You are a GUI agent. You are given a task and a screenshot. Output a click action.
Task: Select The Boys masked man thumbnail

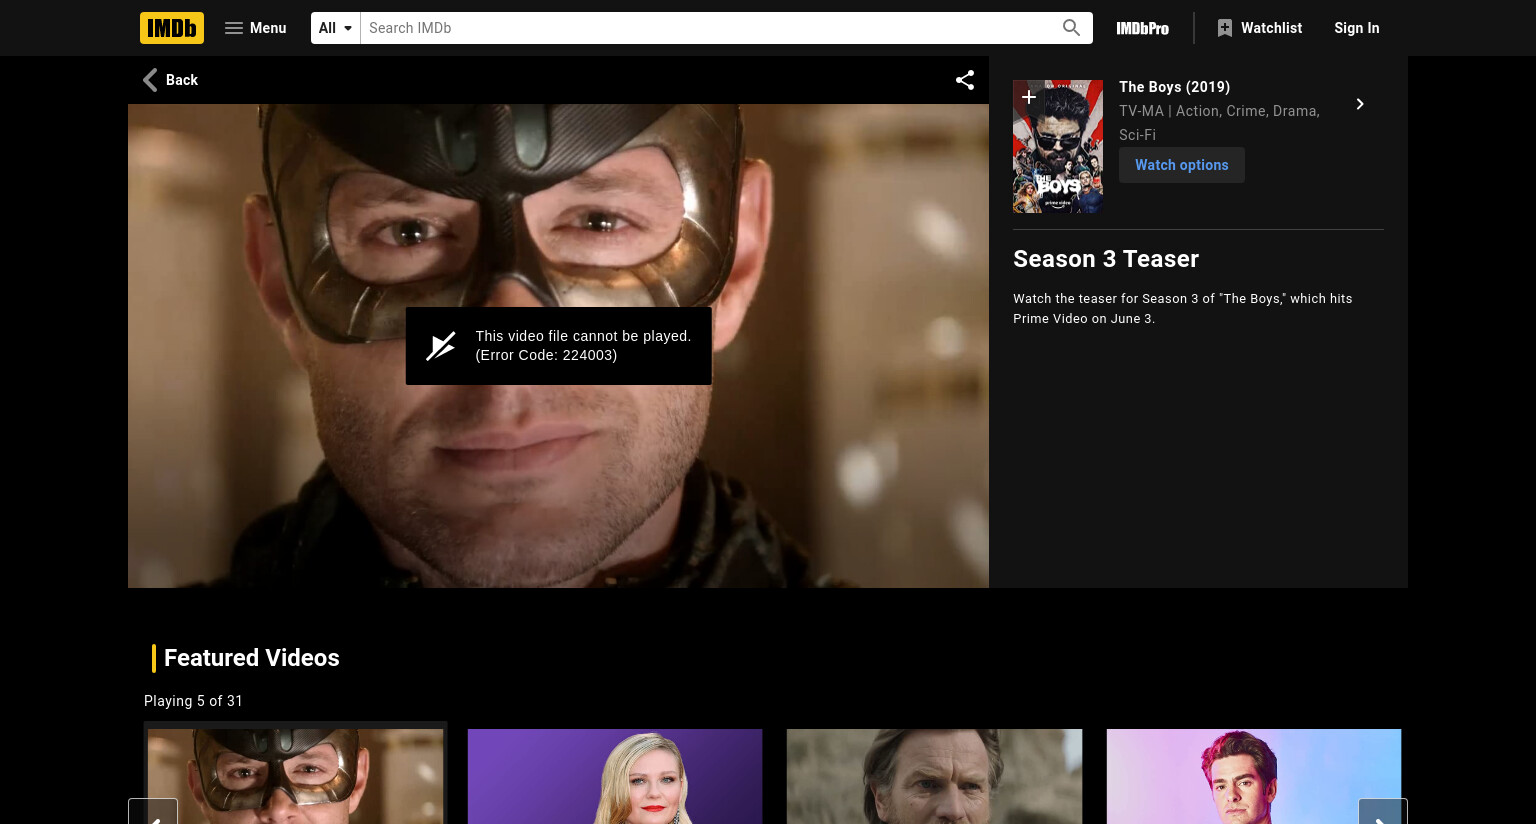tap(296, 776)
